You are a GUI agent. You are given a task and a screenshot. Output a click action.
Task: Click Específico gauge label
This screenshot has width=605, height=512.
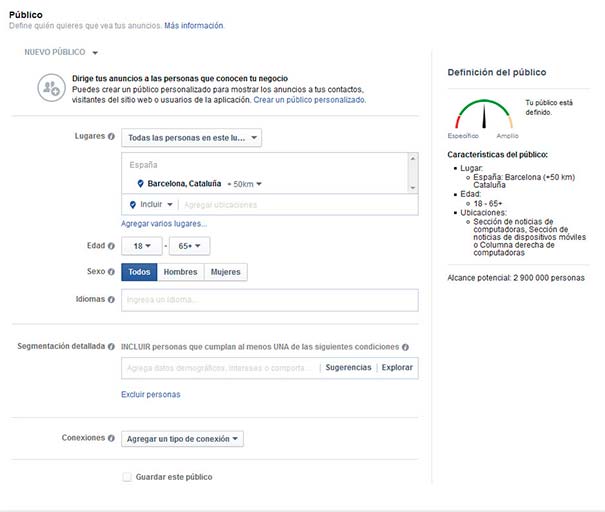coord(463,136)
